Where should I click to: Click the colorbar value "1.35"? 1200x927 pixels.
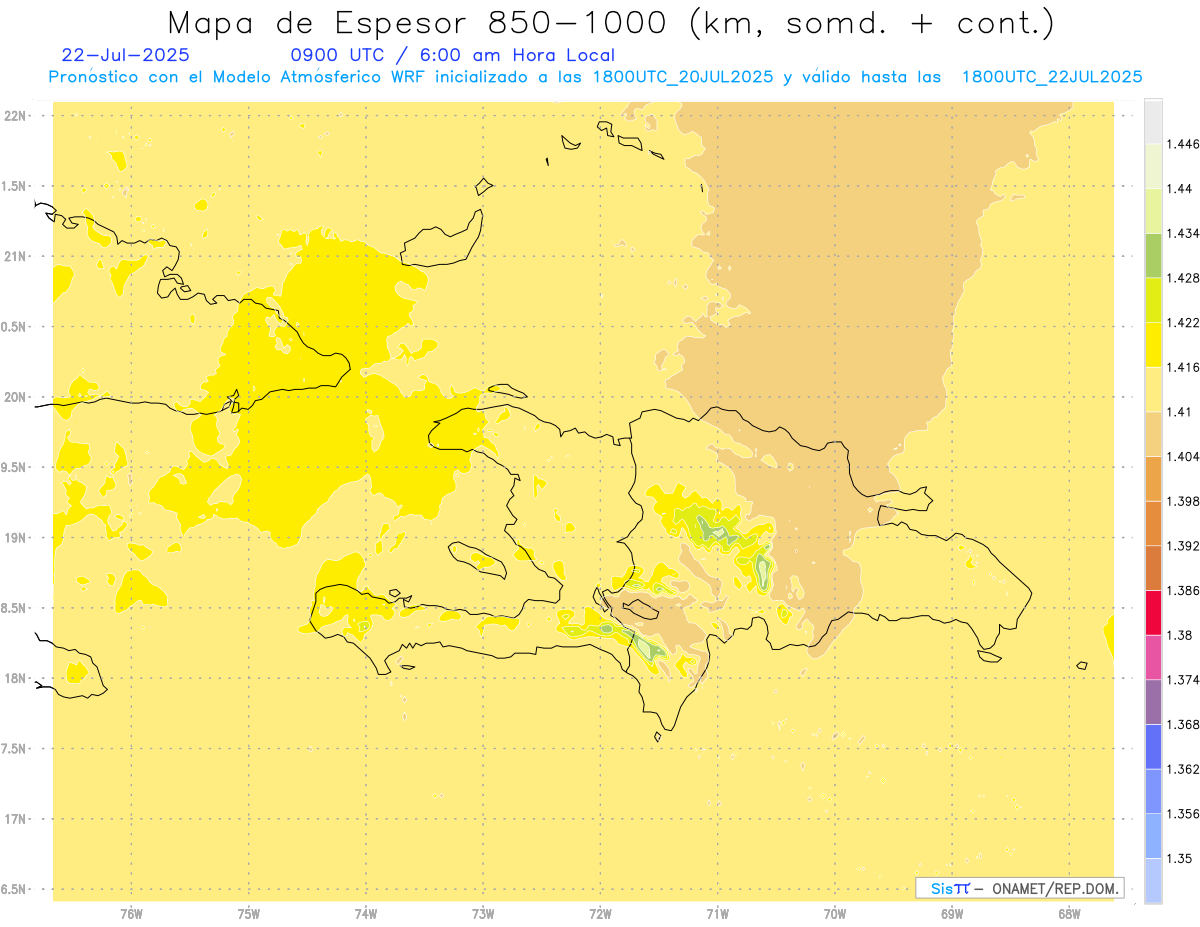click(x=1179, y=858)
